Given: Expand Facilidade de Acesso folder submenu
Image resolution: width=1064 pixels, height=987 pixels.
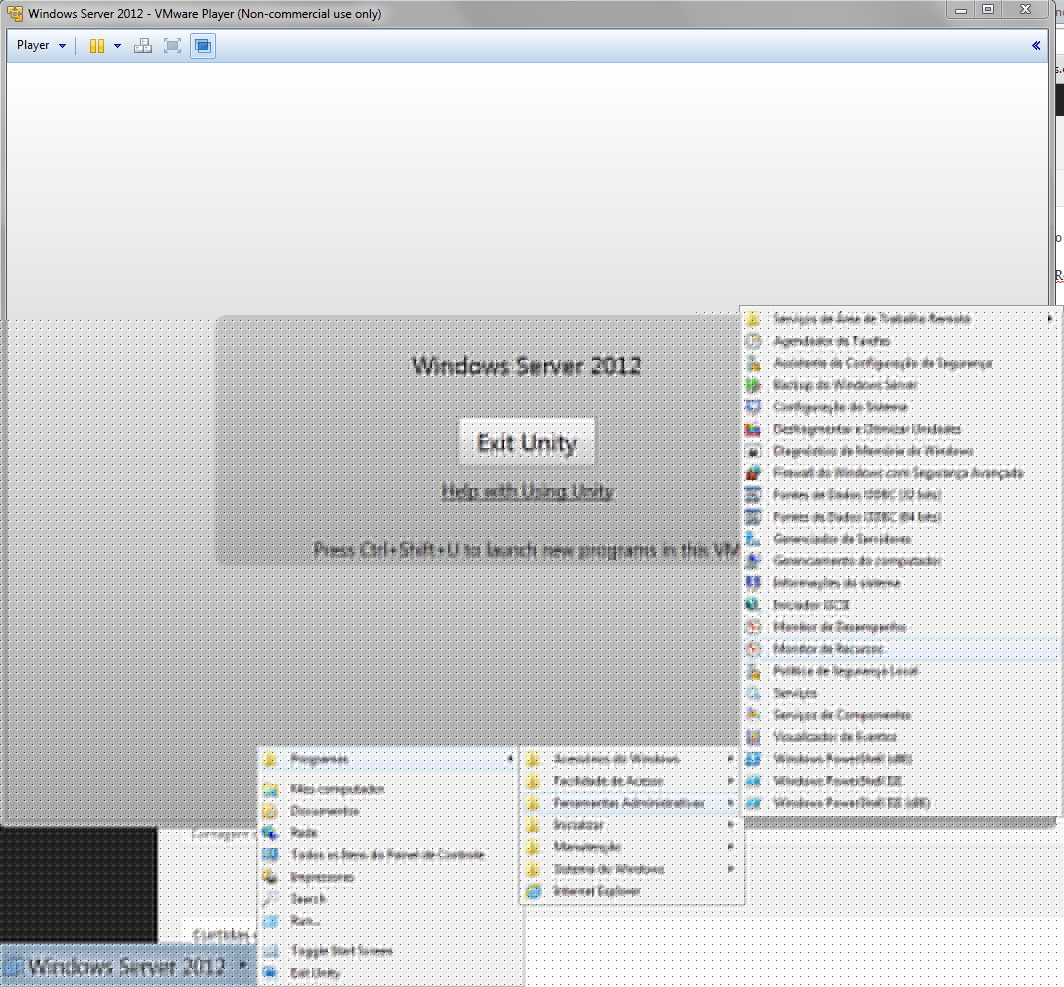Looking at the screenshot, I should coord(632,781).
